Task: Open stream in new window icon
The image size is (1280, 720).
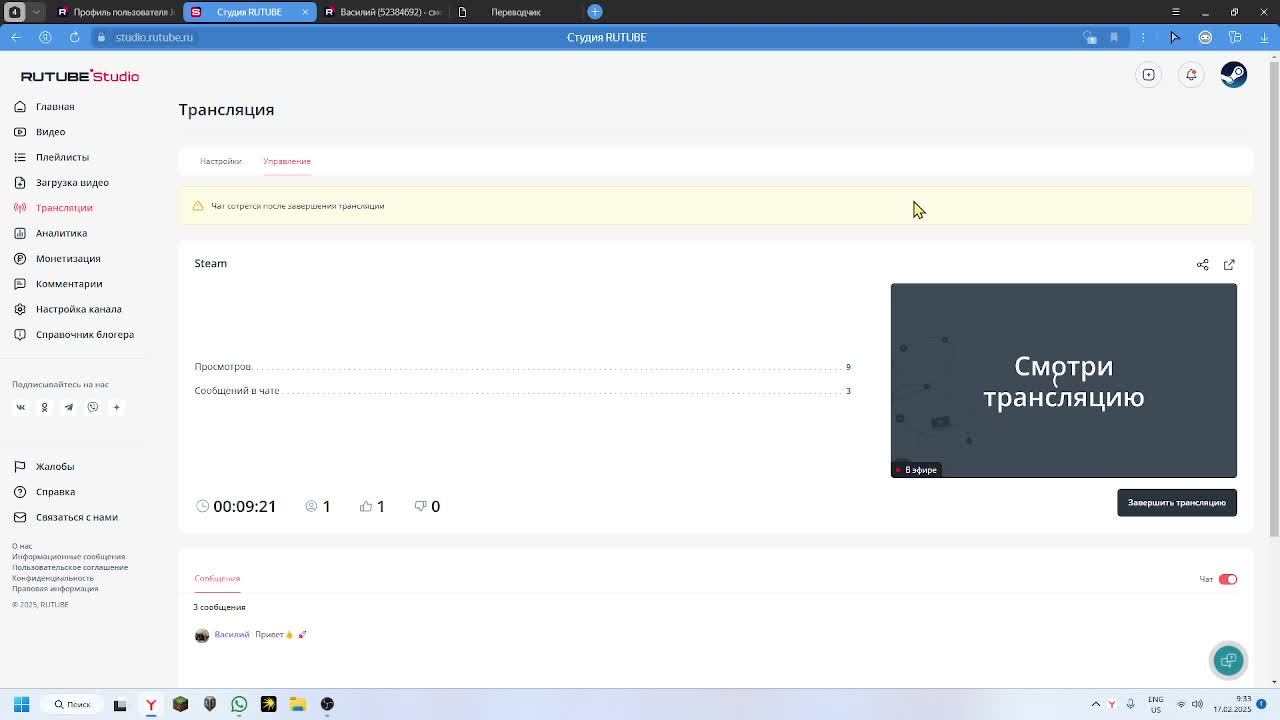Action: click(1229, 264)
